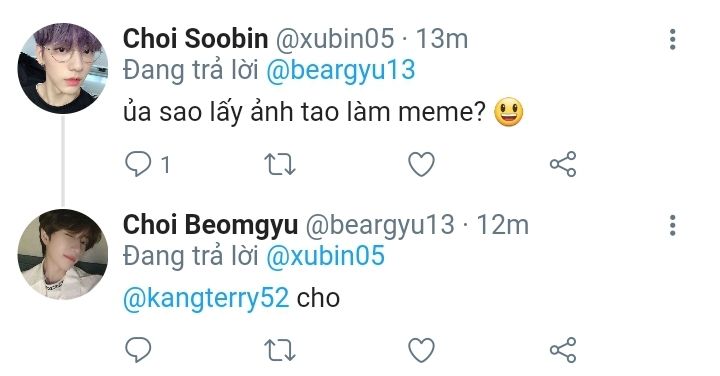The image size is (720, 376).
Task: Follow the @beargyu13 reply mention link
Action: pyautogui.click(x=340, y=71)
